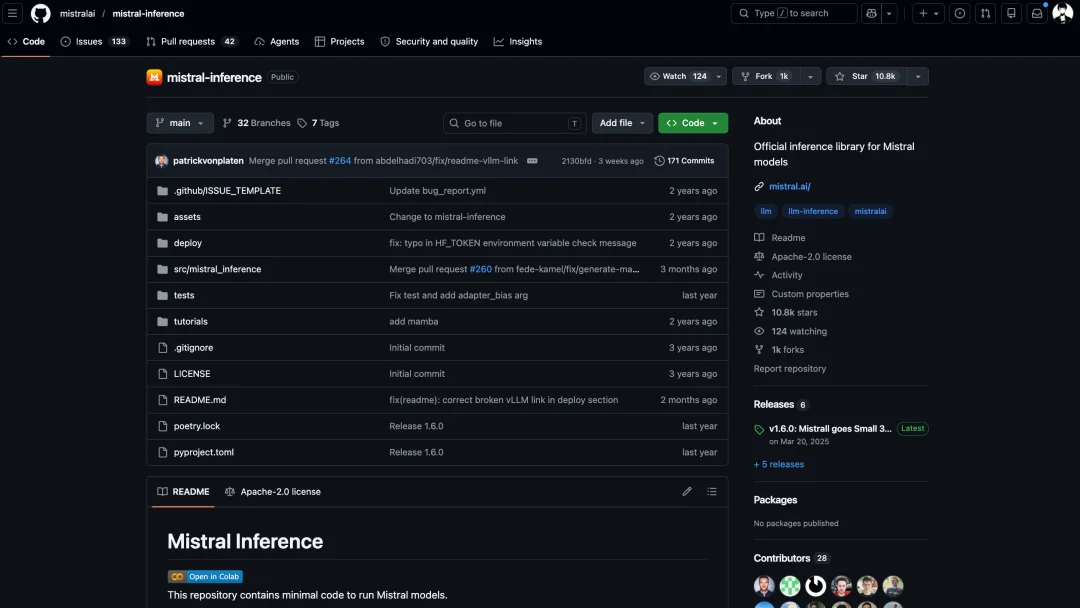Open the star lists dropdown arrow
Image resolution: width=1080 pixels, height=608 pixels.
[x=917, y=76]
